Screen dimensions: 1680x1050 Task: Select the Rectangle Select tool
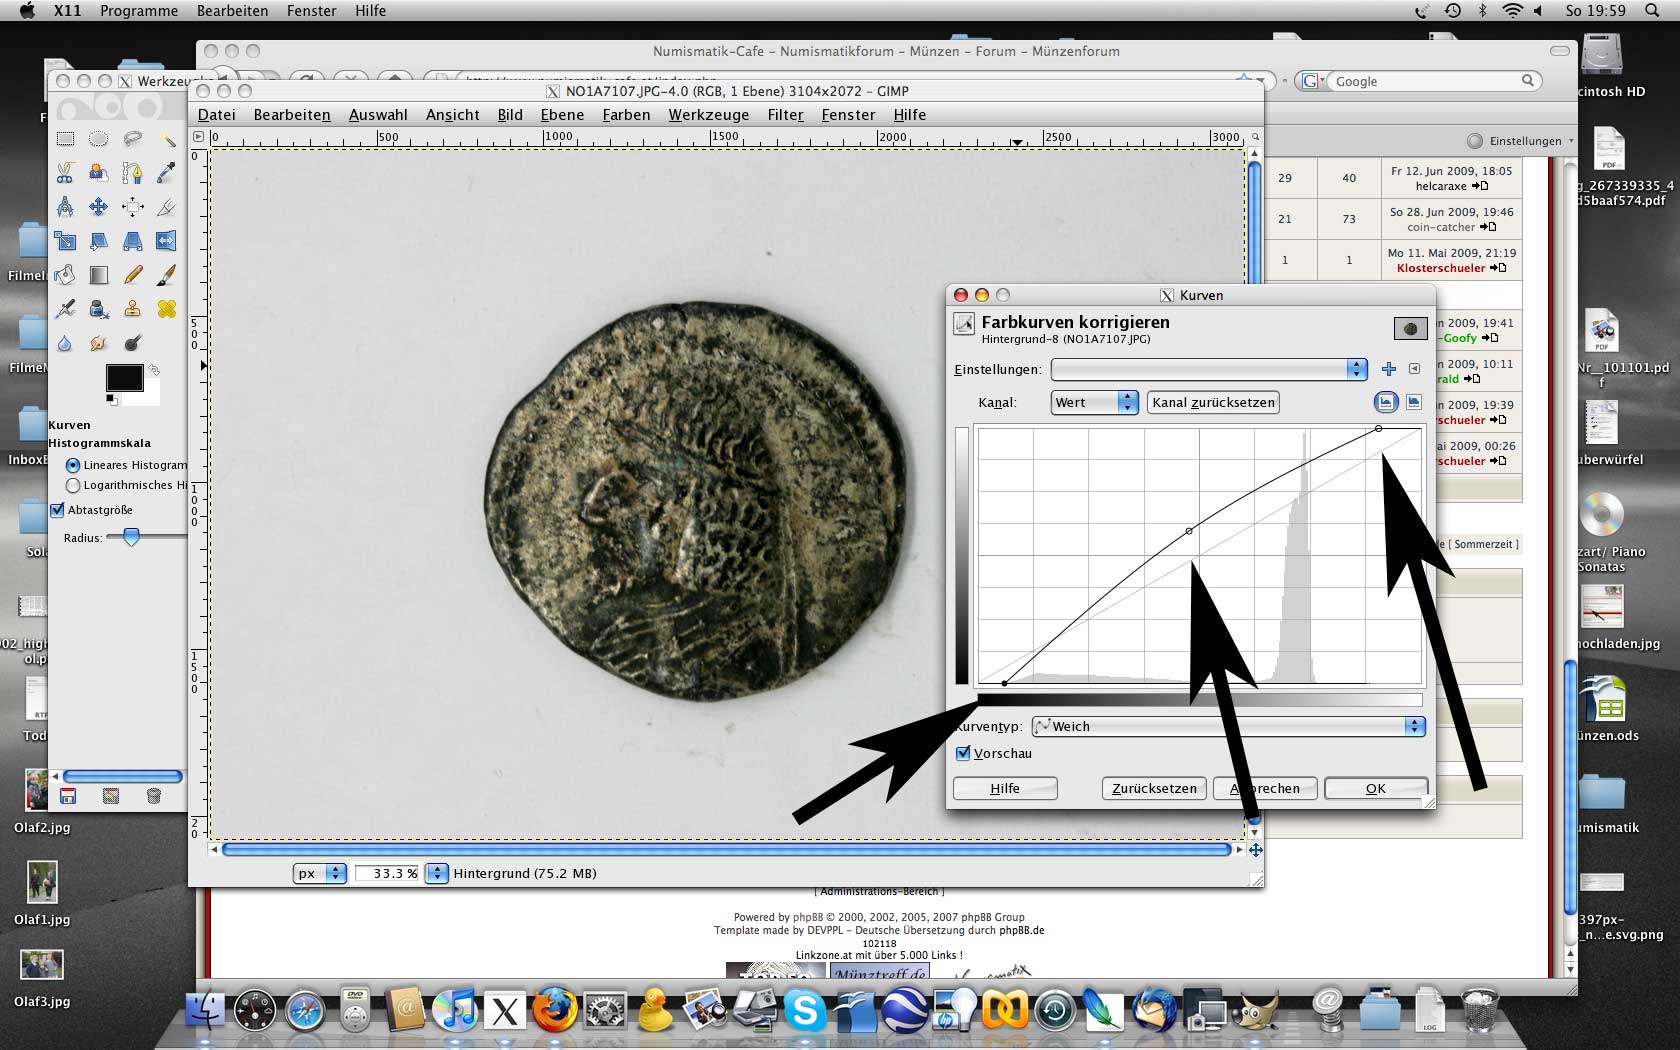click(65, 139)
